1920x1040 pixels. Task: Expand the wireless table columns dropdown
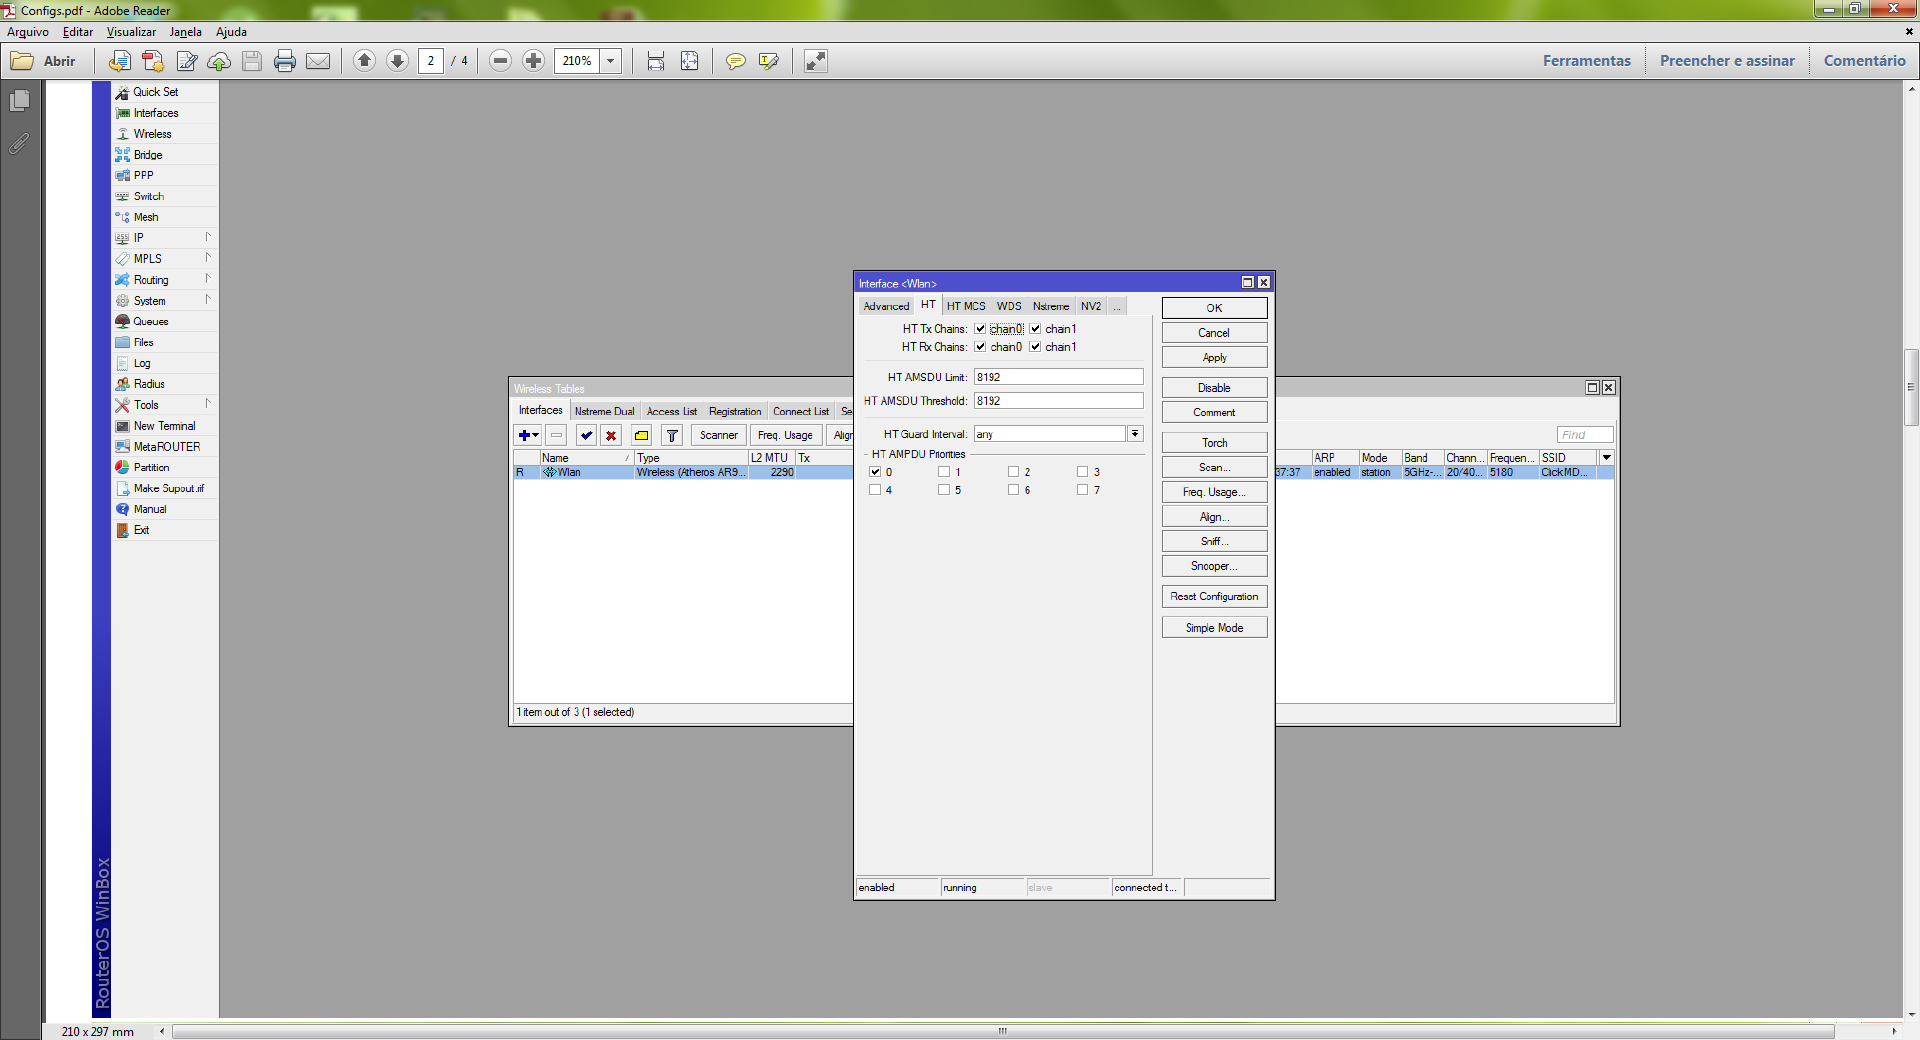click(1606, 458)
